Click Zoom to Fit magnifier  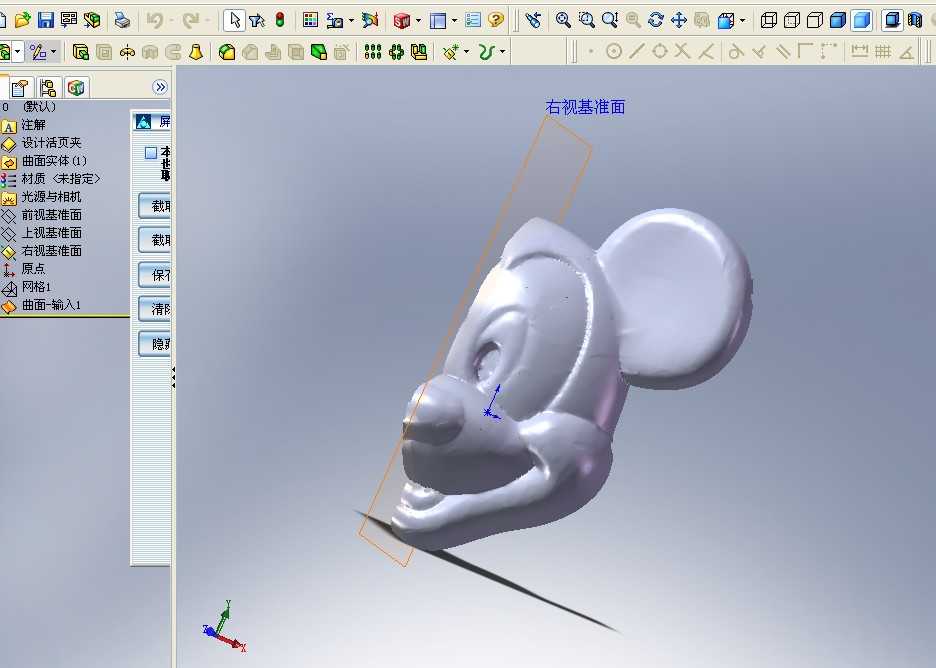[562, 20]
